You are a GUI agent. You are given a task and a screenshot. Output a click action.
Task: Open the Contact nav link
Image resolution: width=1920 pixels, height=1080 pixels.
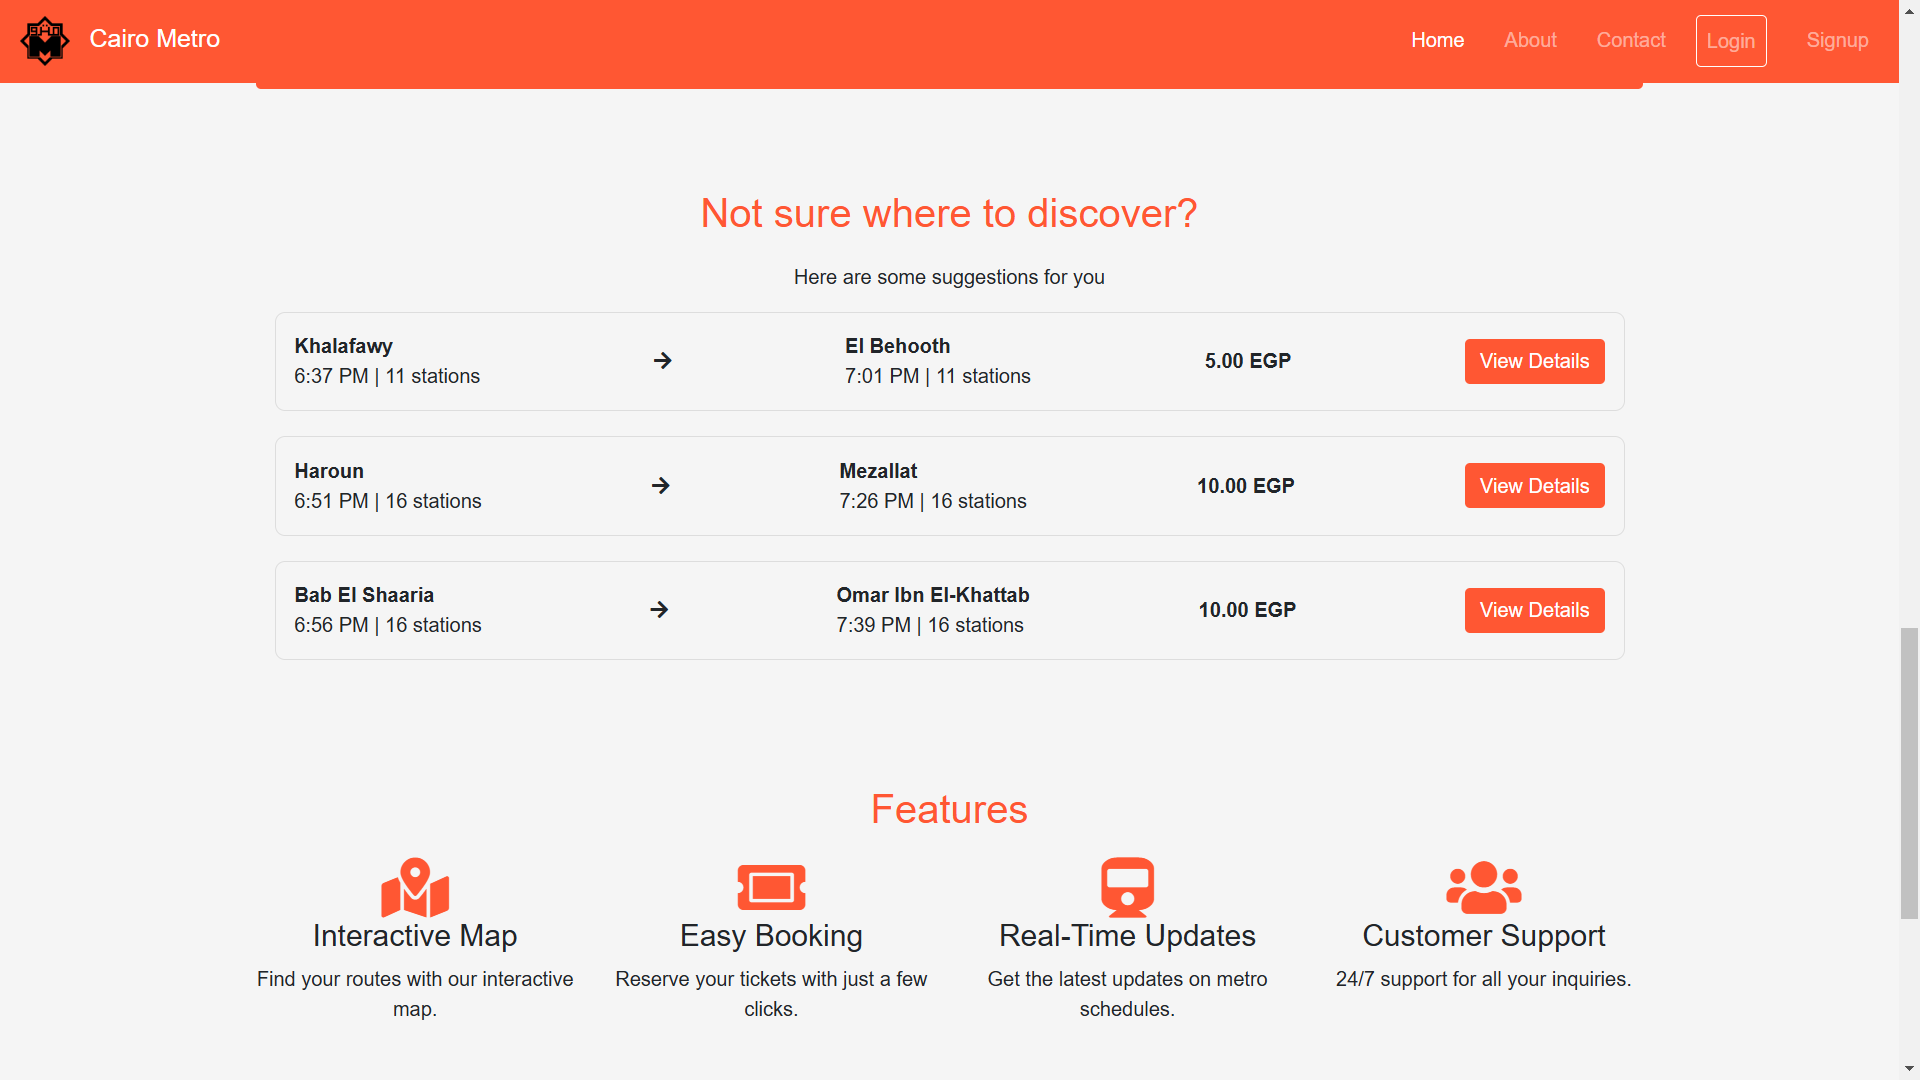tap(1631, 40)
